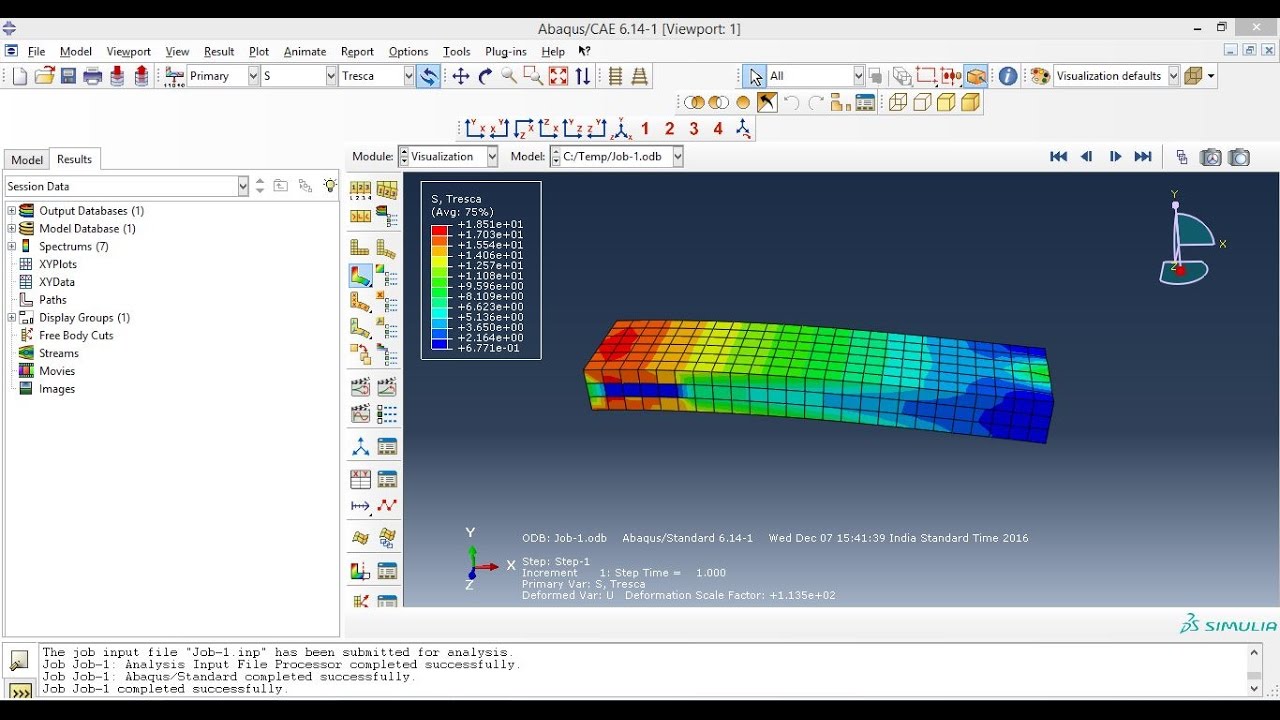Open the Animate menu
The height and width of the screenshot is (720, 1280).
tap(305, 51)
